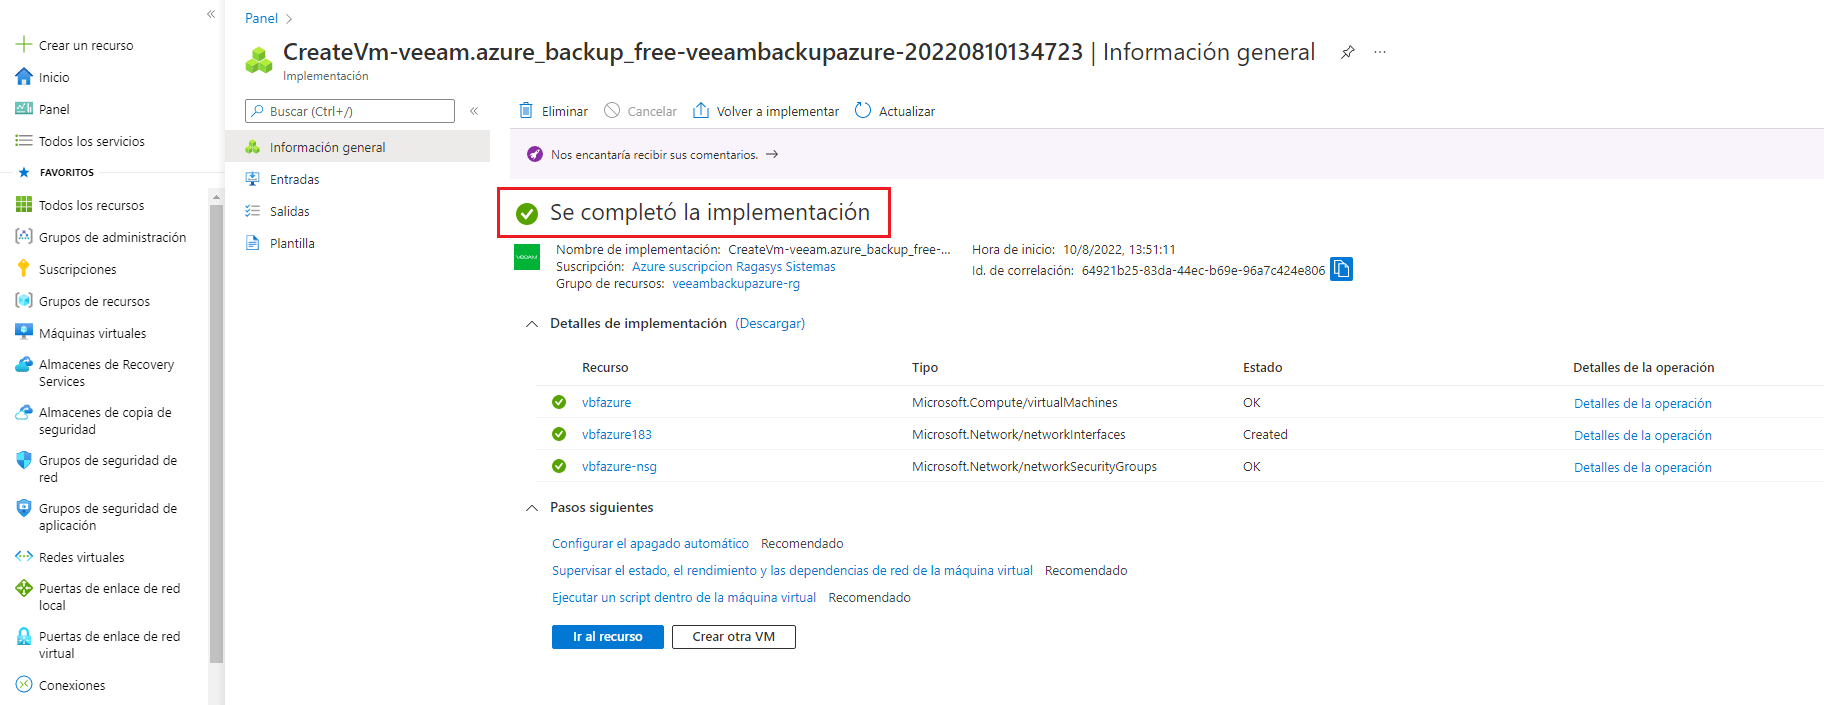
Task: Collapse the resource menu pane chevron
Action: 474,111
